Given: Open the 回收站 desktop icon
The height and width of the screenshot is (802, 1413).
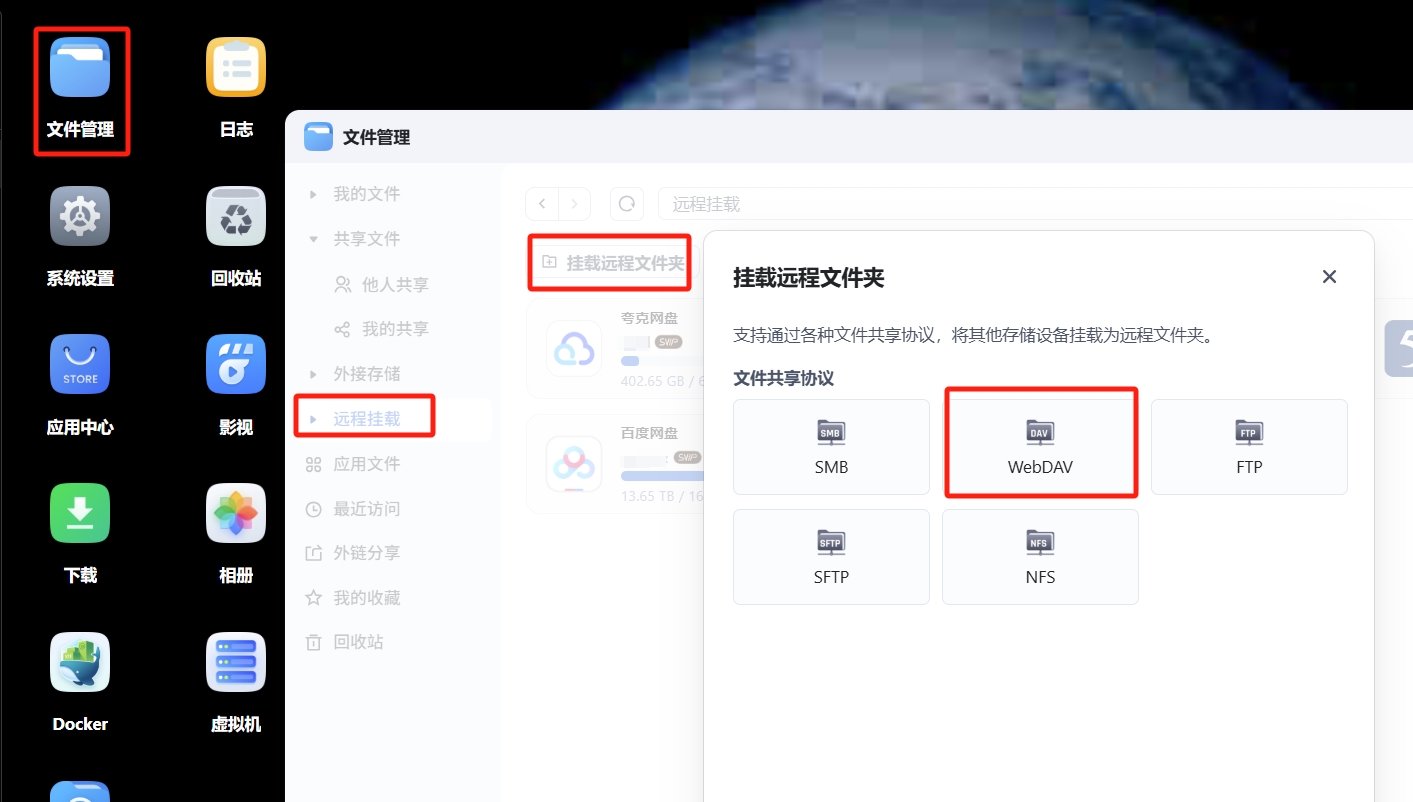Looking at the screenshot, I should coord(236,216).
